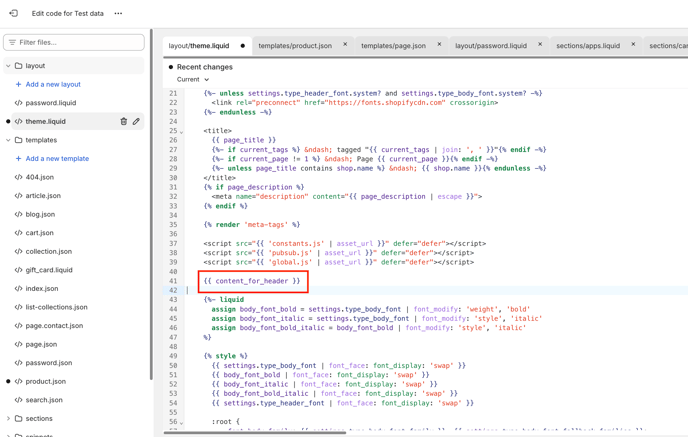Click the Edit code for Test data title
The image size is (688, 437).
click(x=68, y=14)
